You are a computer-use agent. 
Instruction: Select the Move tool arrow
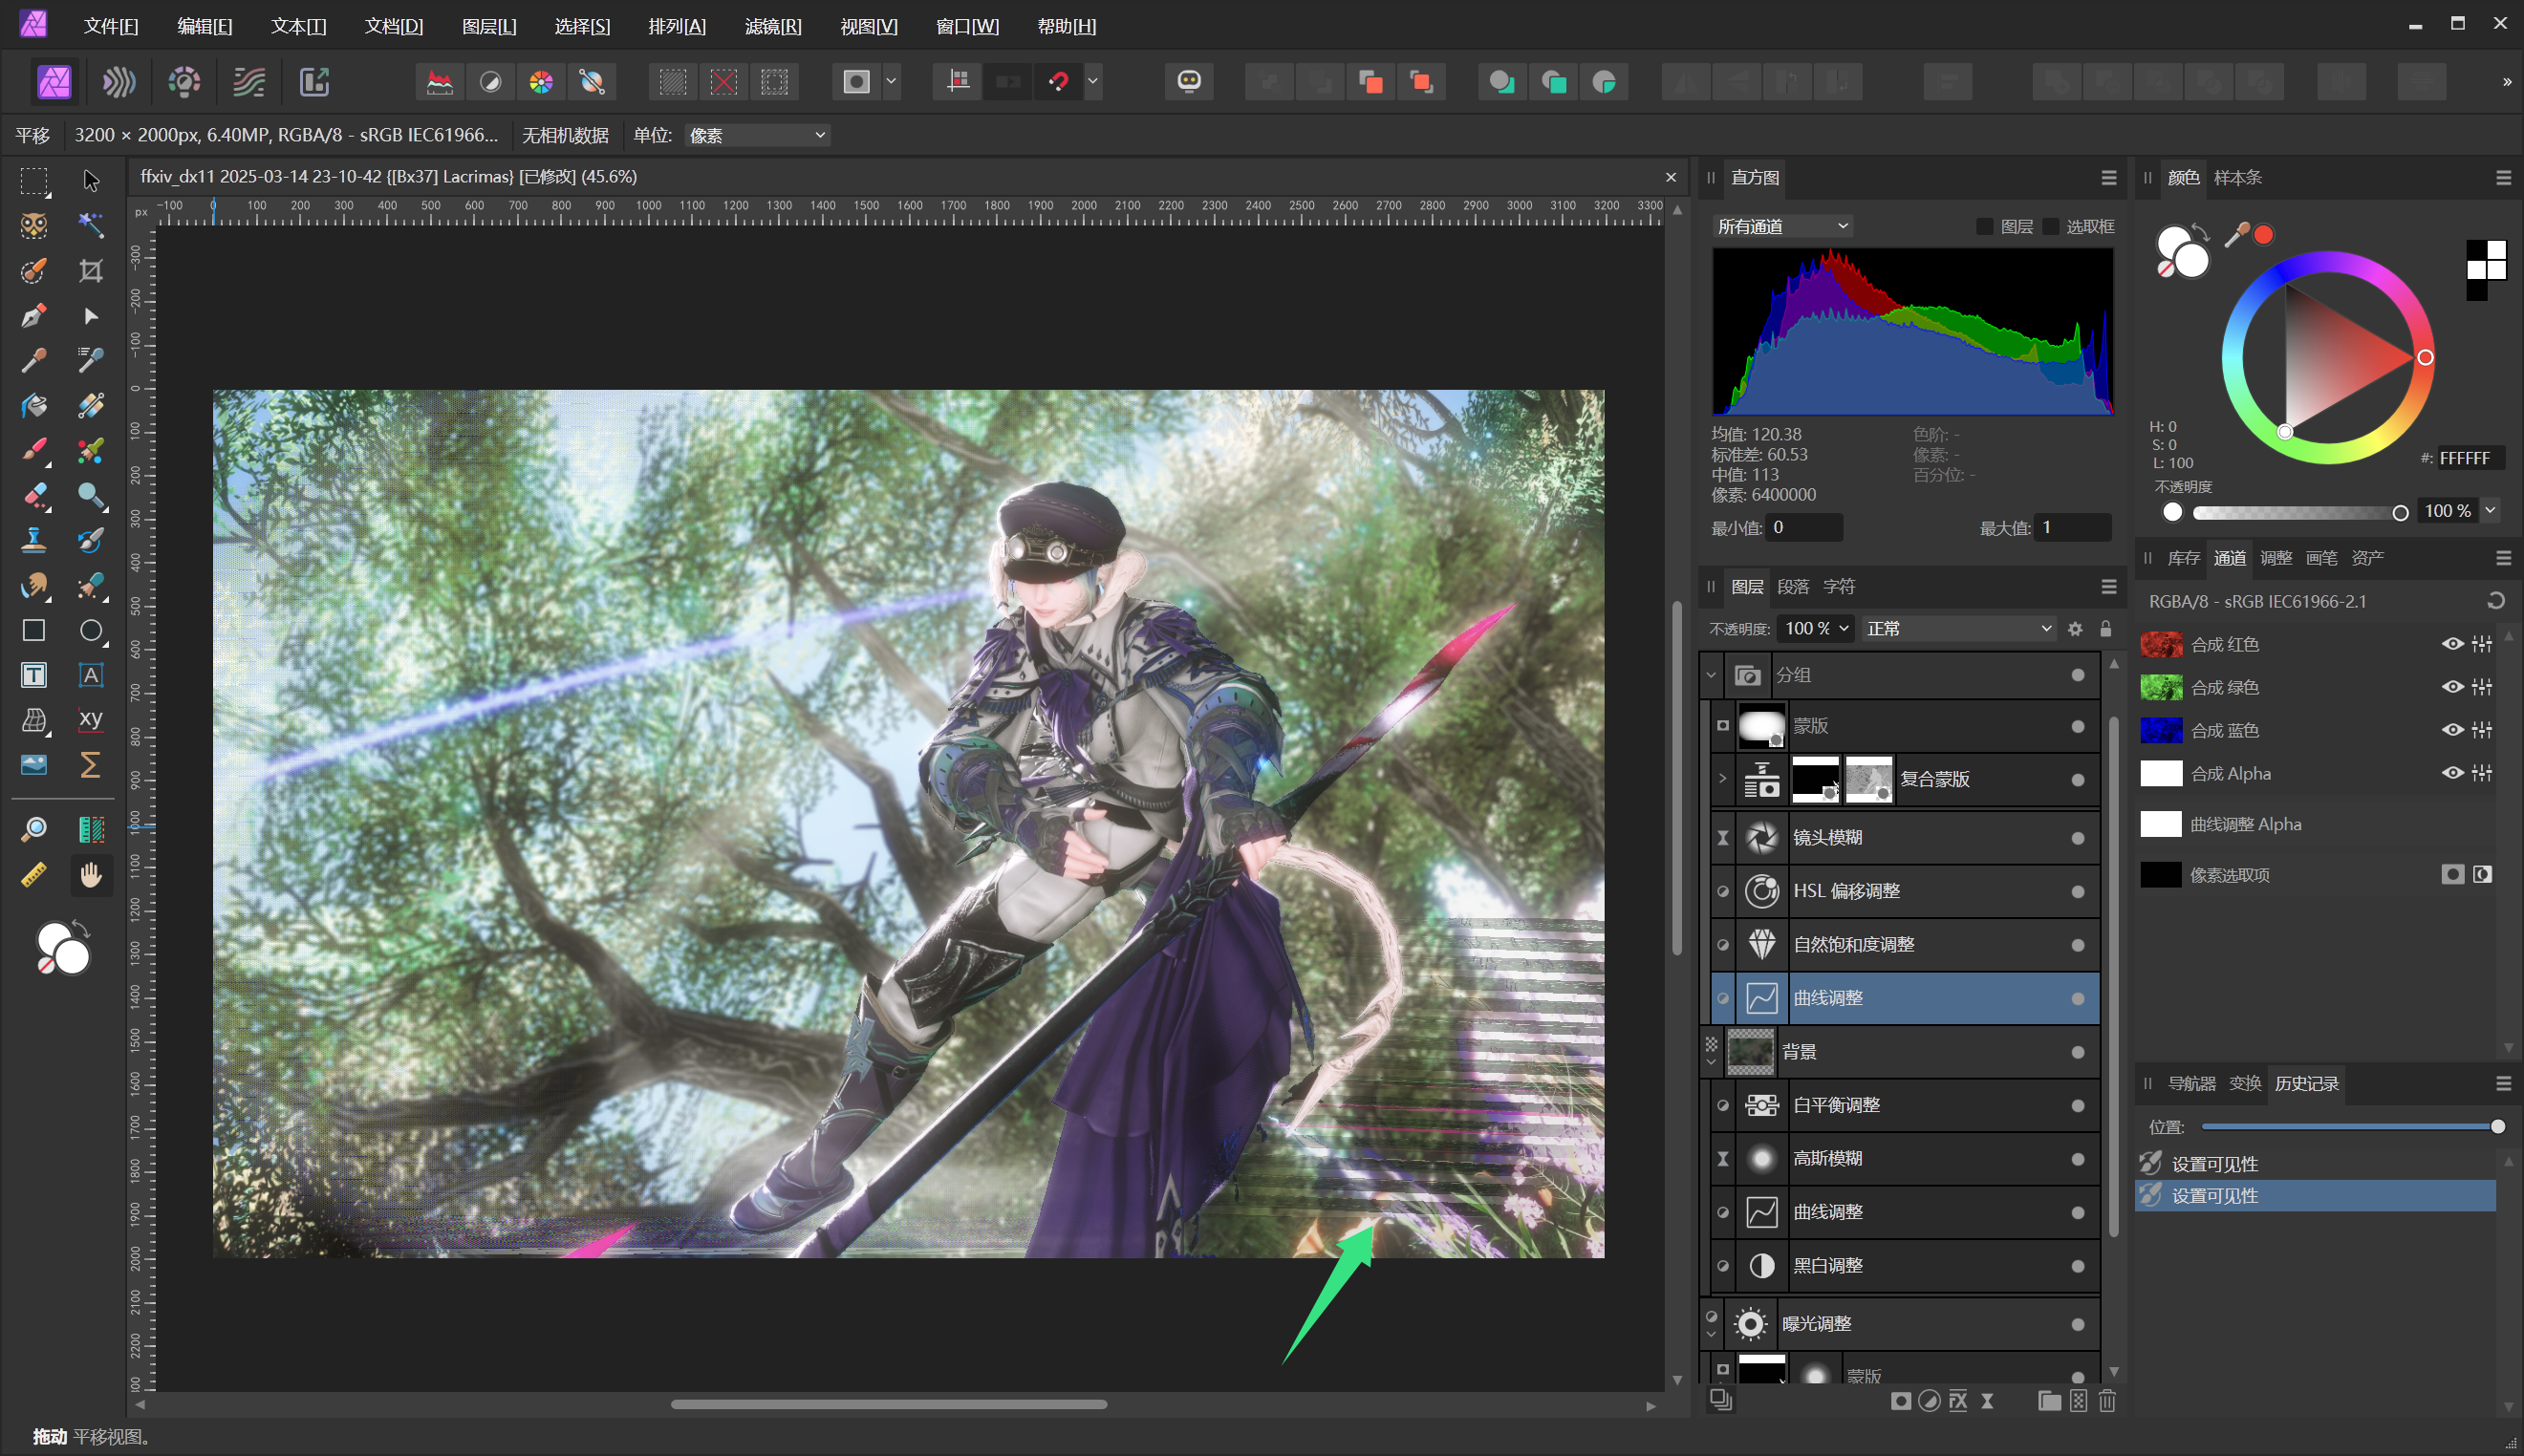coord(91,181)
